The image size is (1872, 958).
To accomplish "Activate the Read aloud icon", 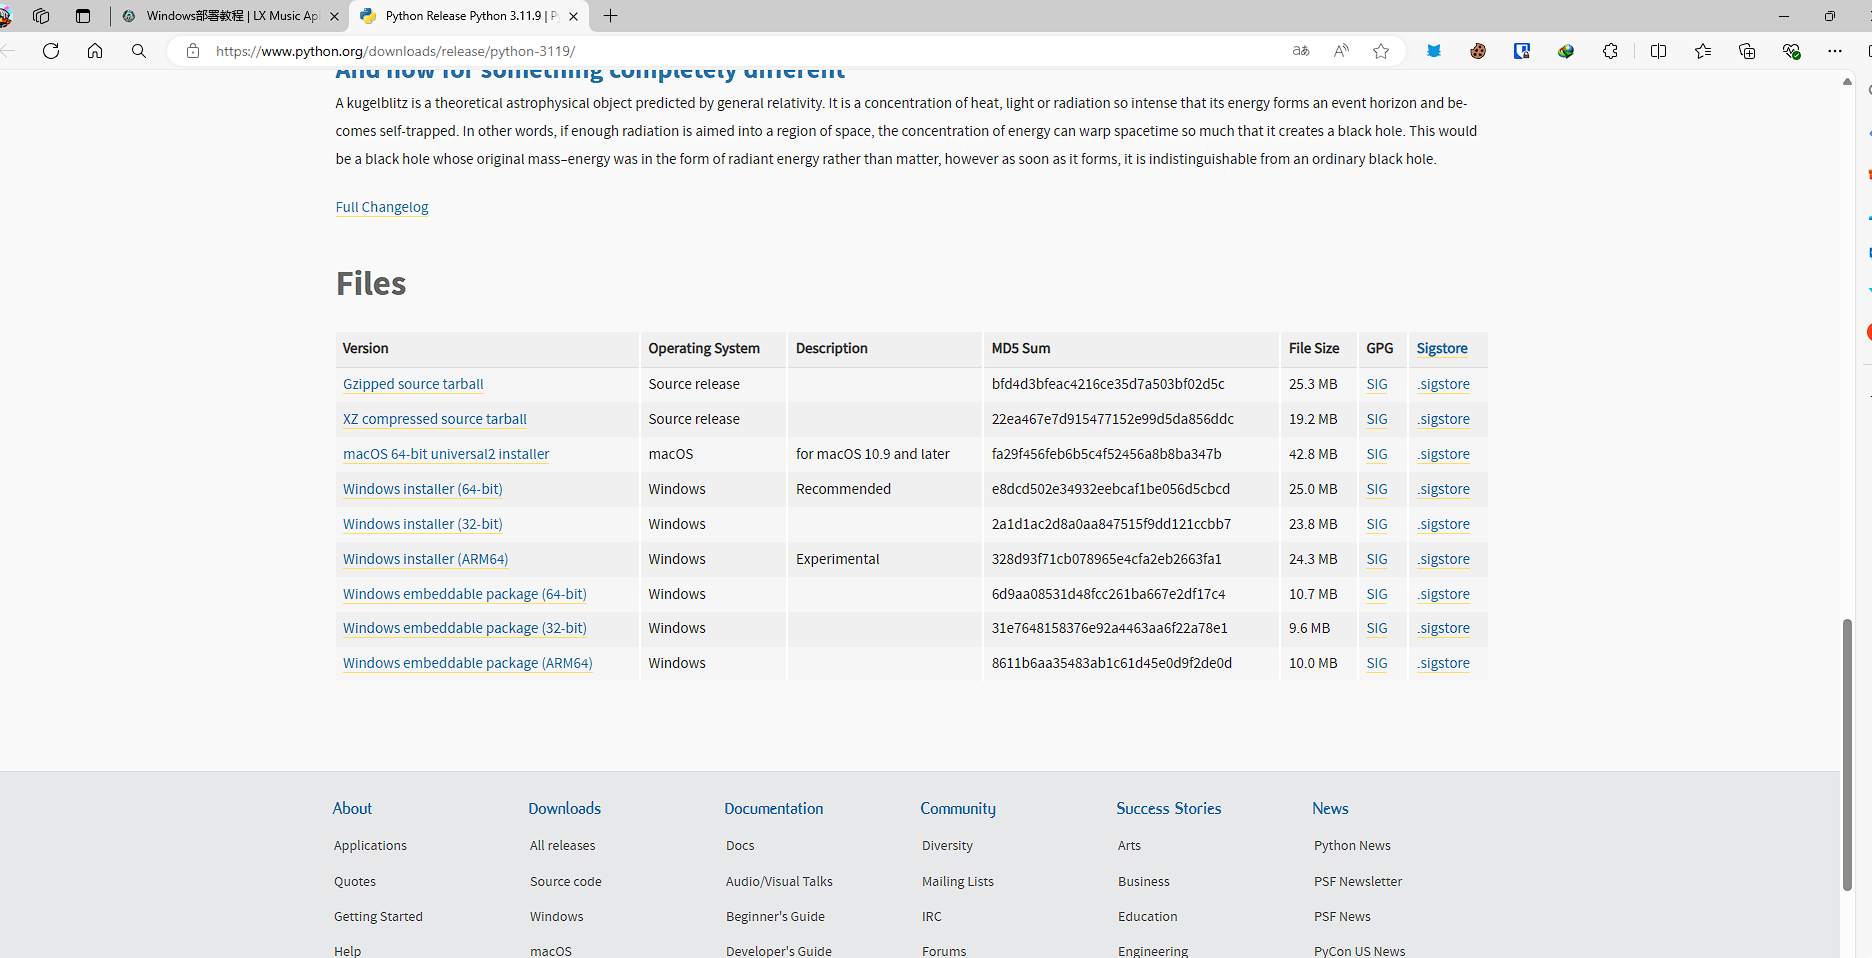I will 1341,51.
